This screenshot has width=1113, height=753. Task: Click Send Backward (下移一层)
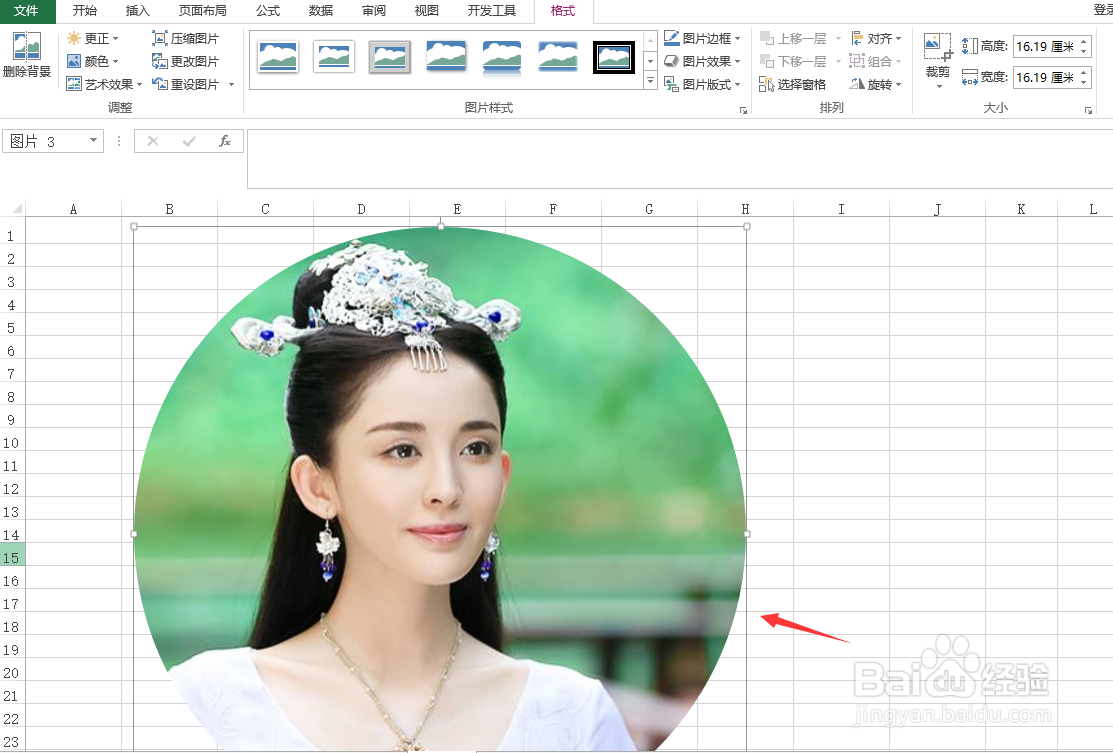[793, 61]
